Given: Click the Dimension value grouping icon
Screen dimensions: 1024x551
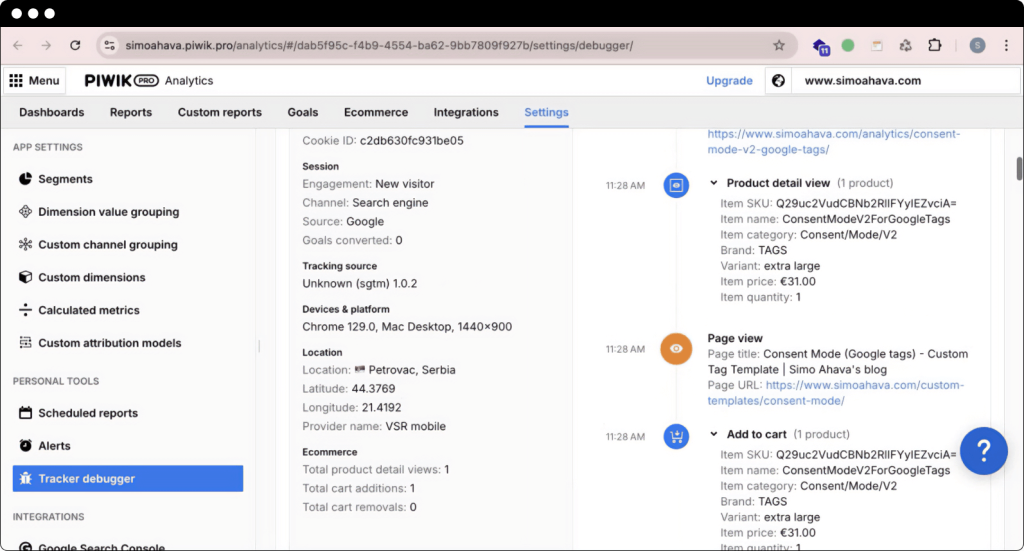Looking at the screenshot, I should coord(26,212).
